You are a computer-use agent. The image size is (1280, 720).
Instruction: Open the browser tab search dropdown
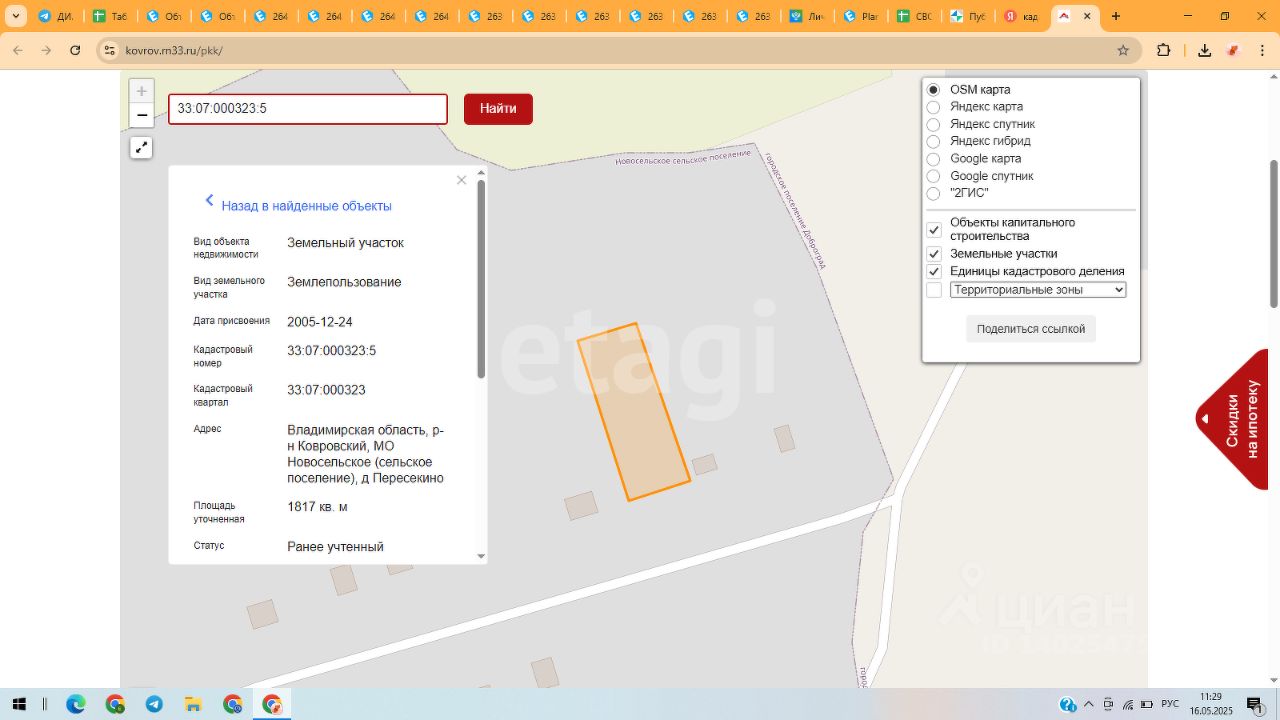tap(15, 16)
